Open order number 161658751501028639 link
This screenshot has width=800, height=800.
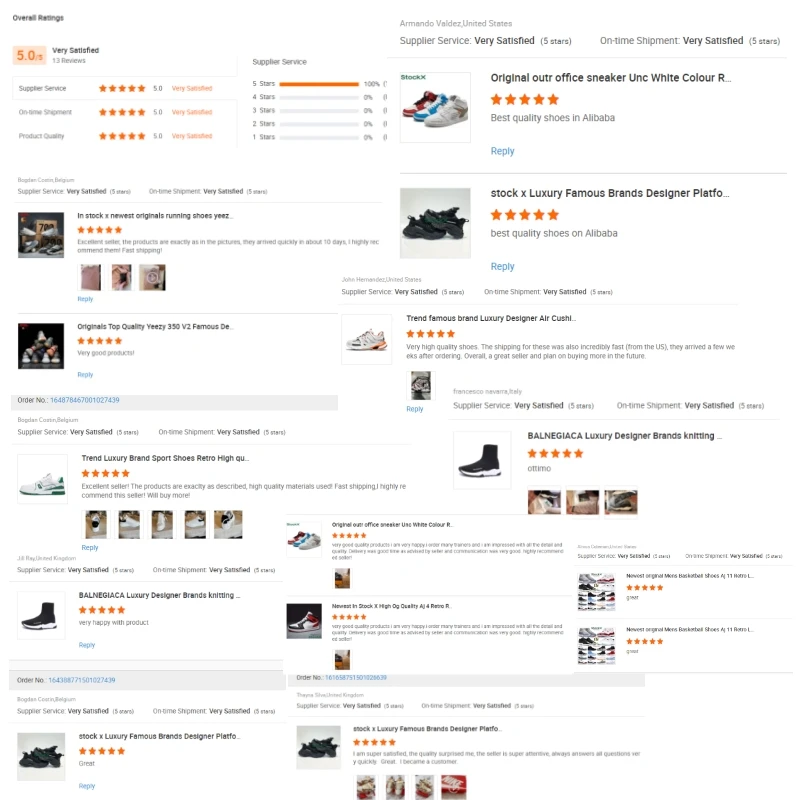(356, 678)
